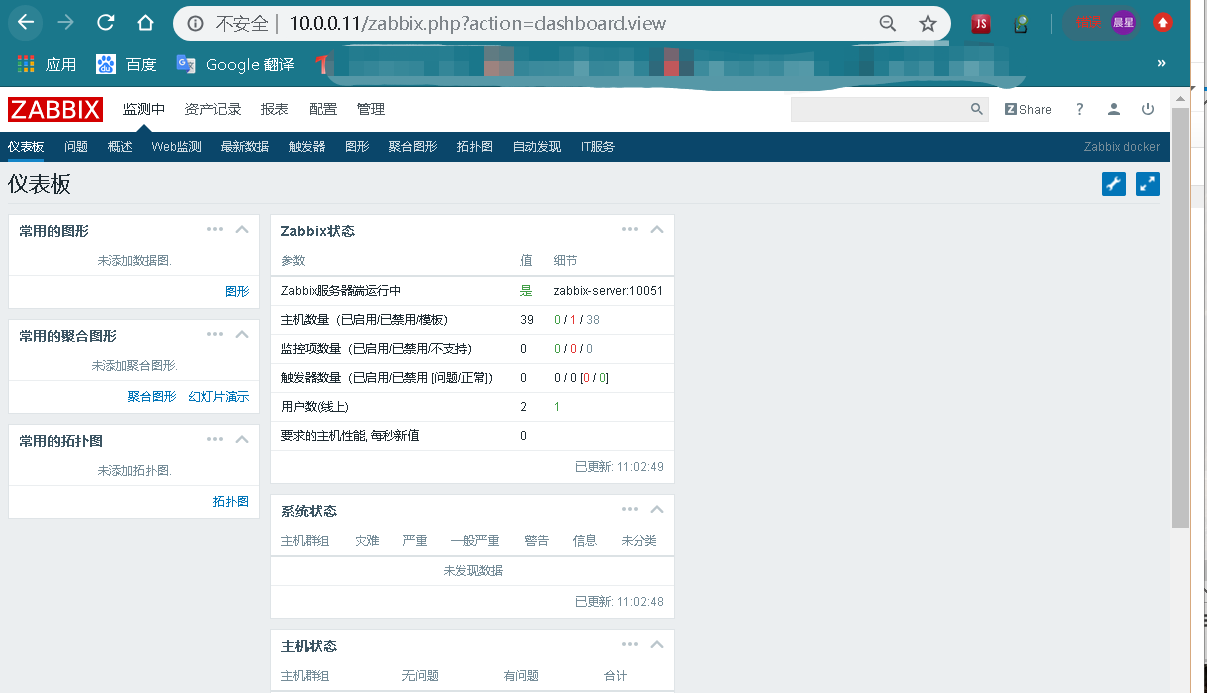Reload the page with refresh icon
1207x693 pixels.
[106, 22]
